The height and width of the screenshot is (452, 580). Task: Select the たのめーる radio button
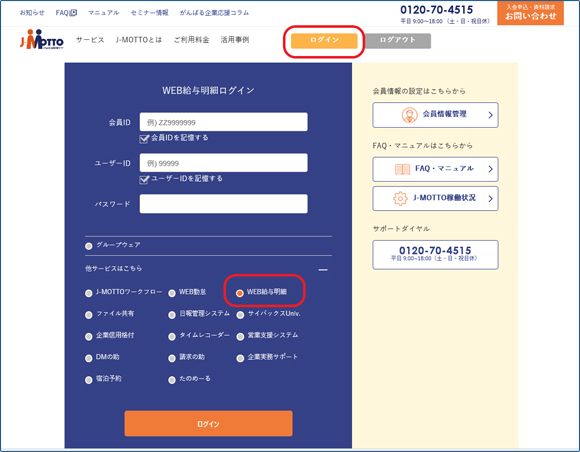pyautogui.click(x=172, y=380)
